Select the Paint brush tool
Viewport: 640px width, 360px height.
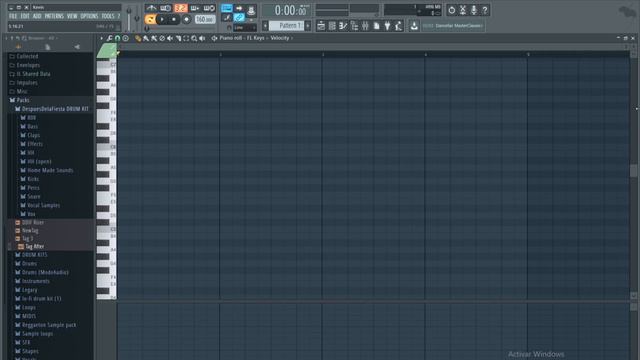(146, 38)
